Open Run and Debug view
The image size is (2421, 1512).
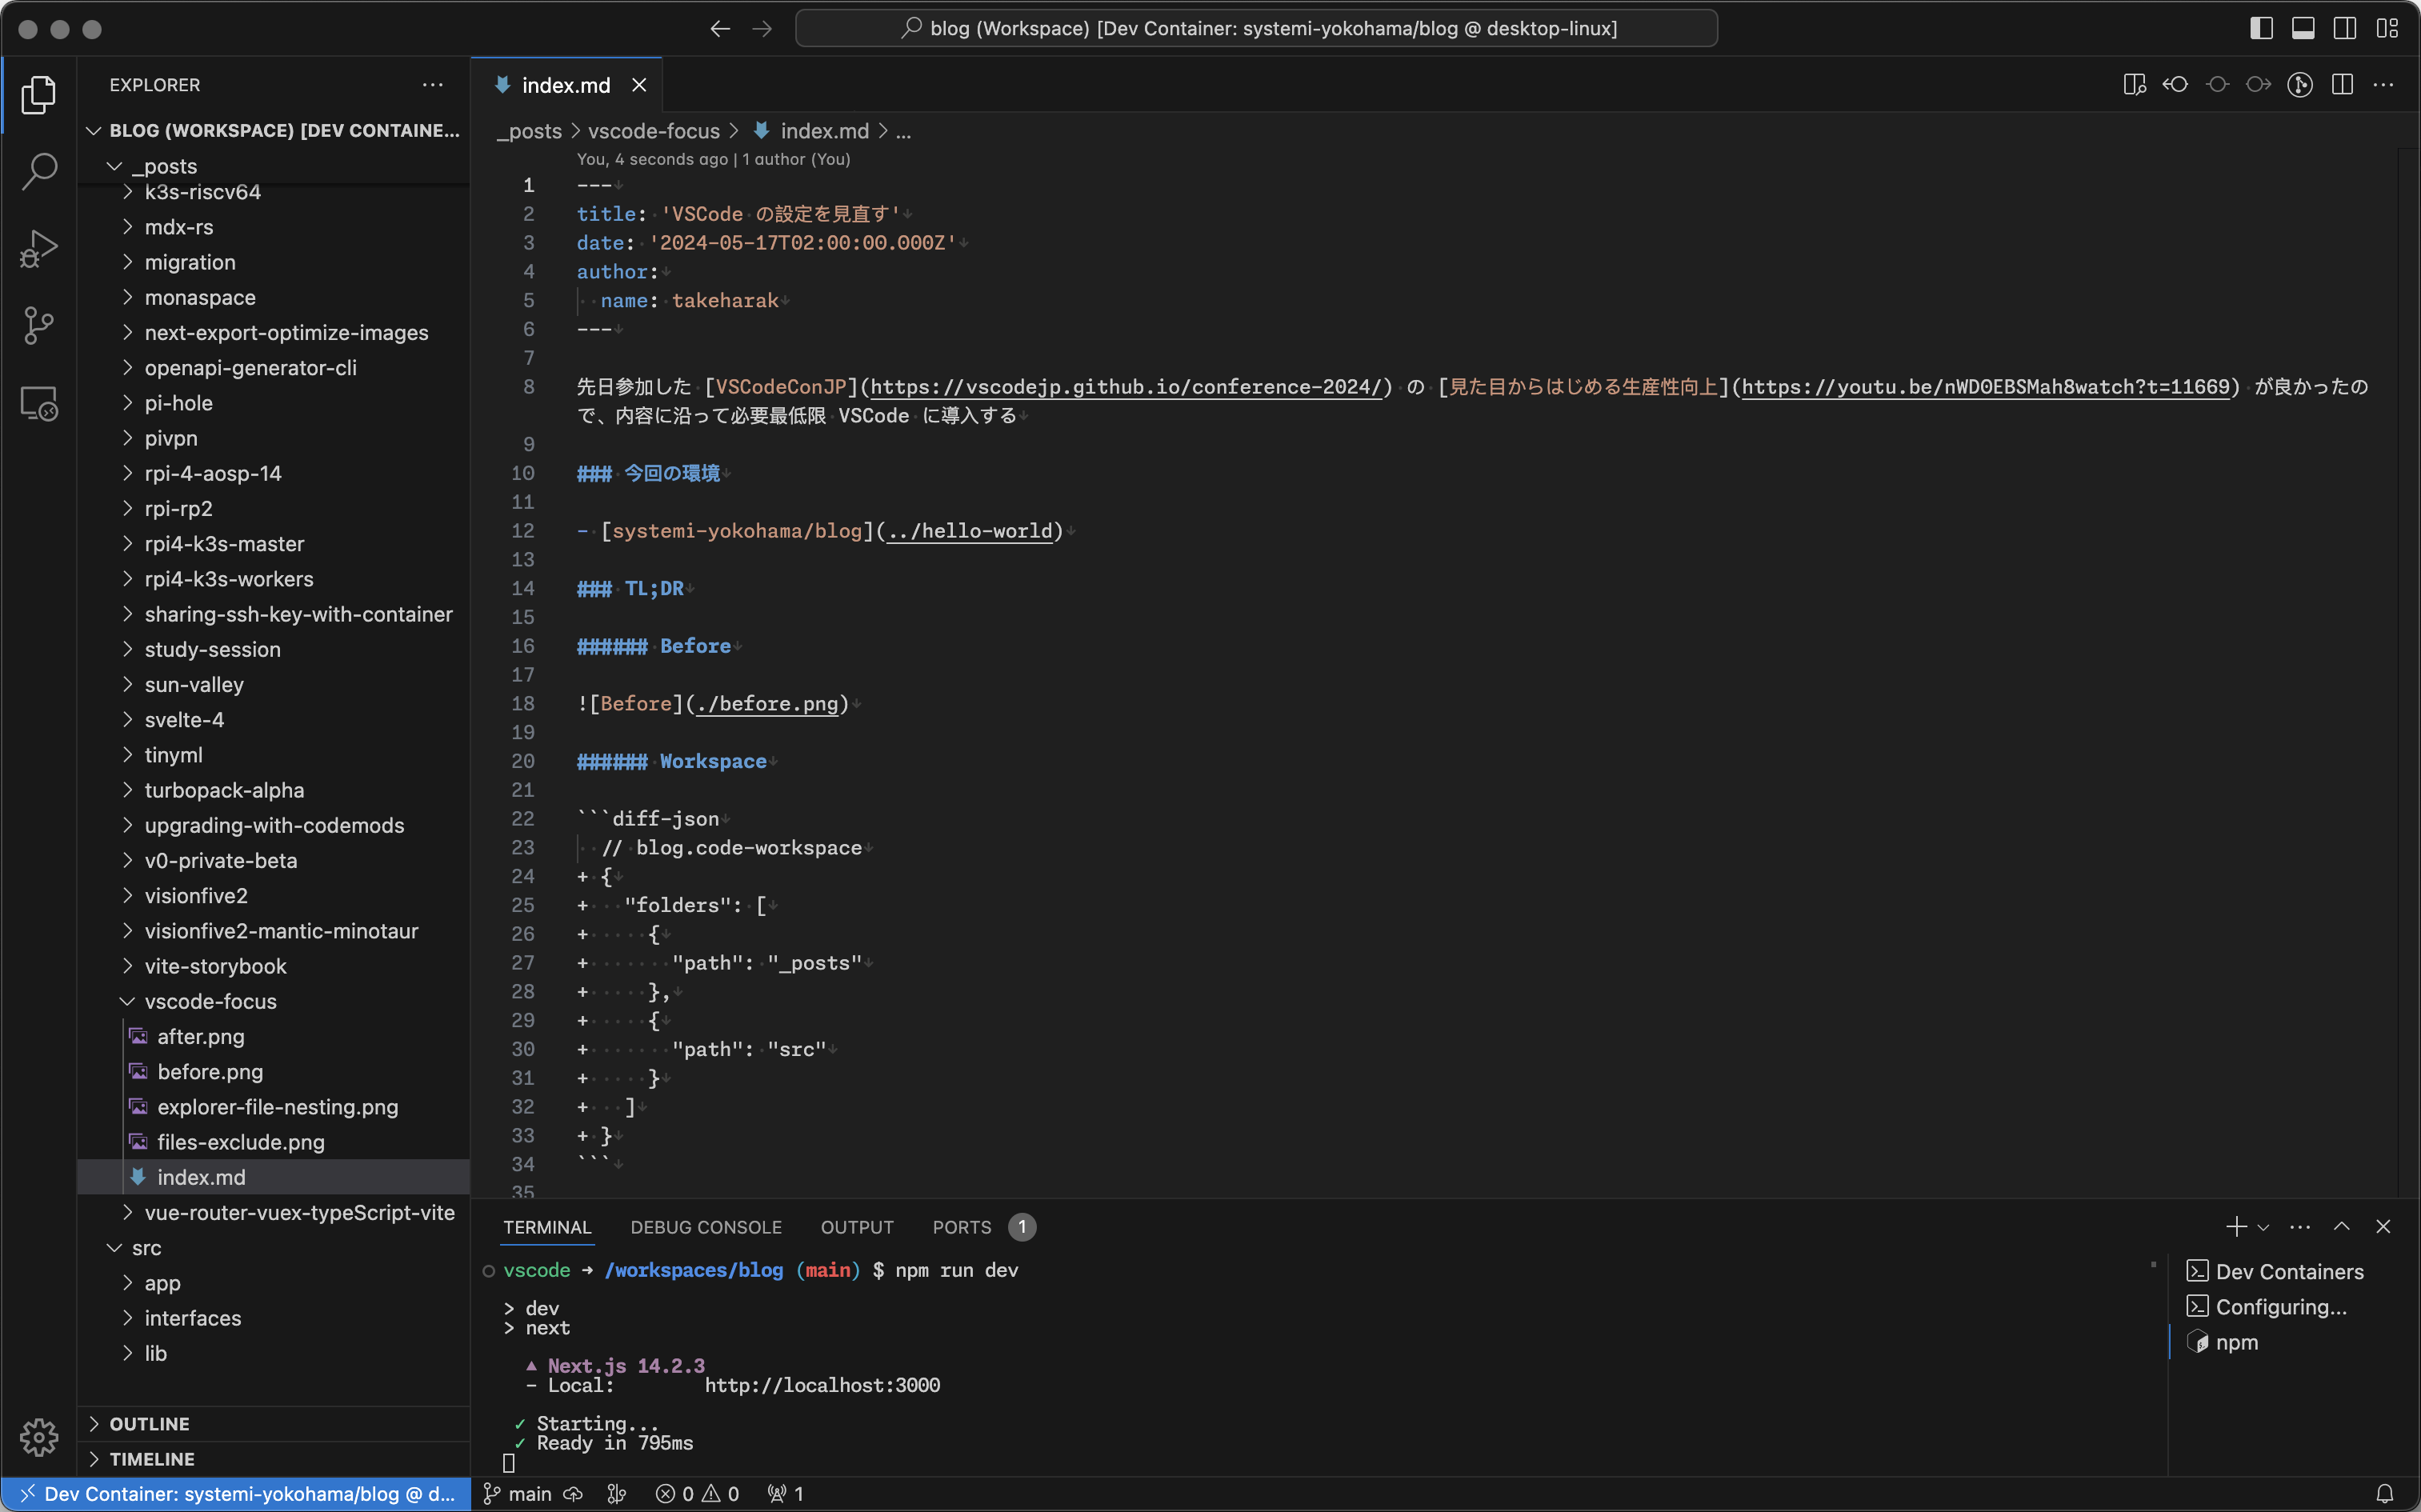[38, 249]
